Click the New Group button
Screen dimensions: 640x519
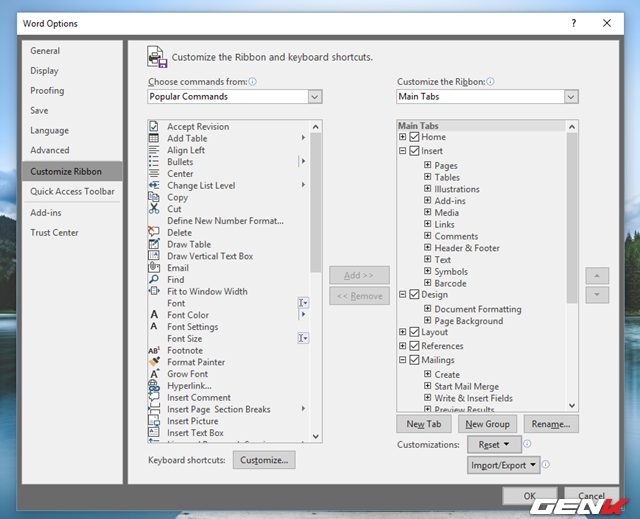click(x=487, y=424)
